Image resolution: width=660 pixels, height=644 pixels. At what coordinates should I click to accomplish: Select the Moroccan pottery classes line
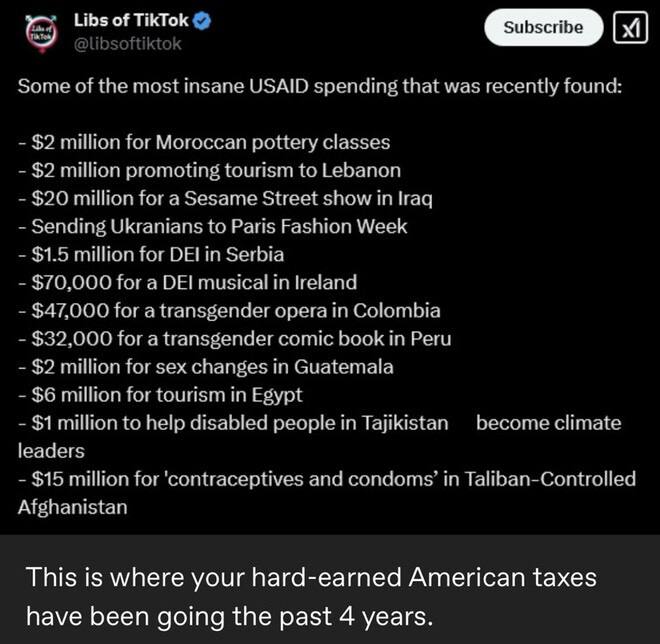tap(204, 142)
